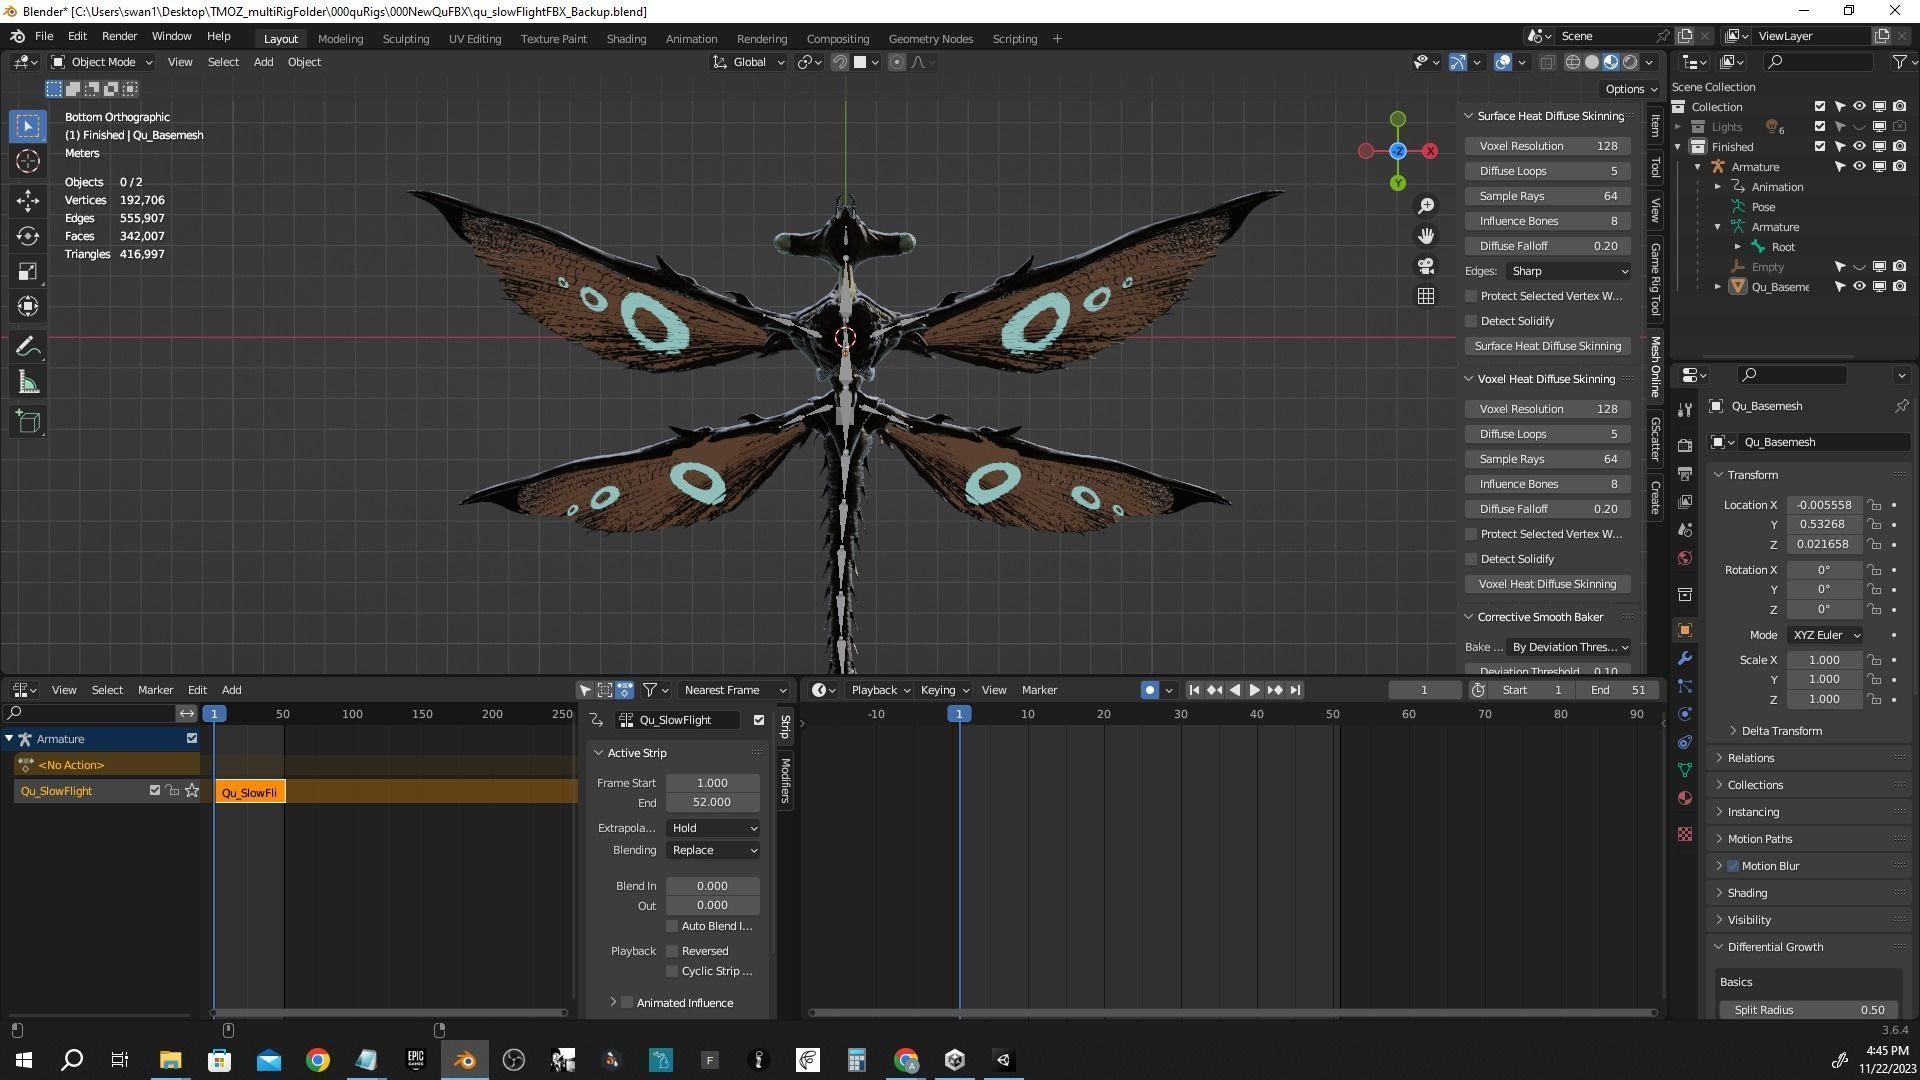Toggle the Motion Blur checkbox

click(x=1733, y=866)
